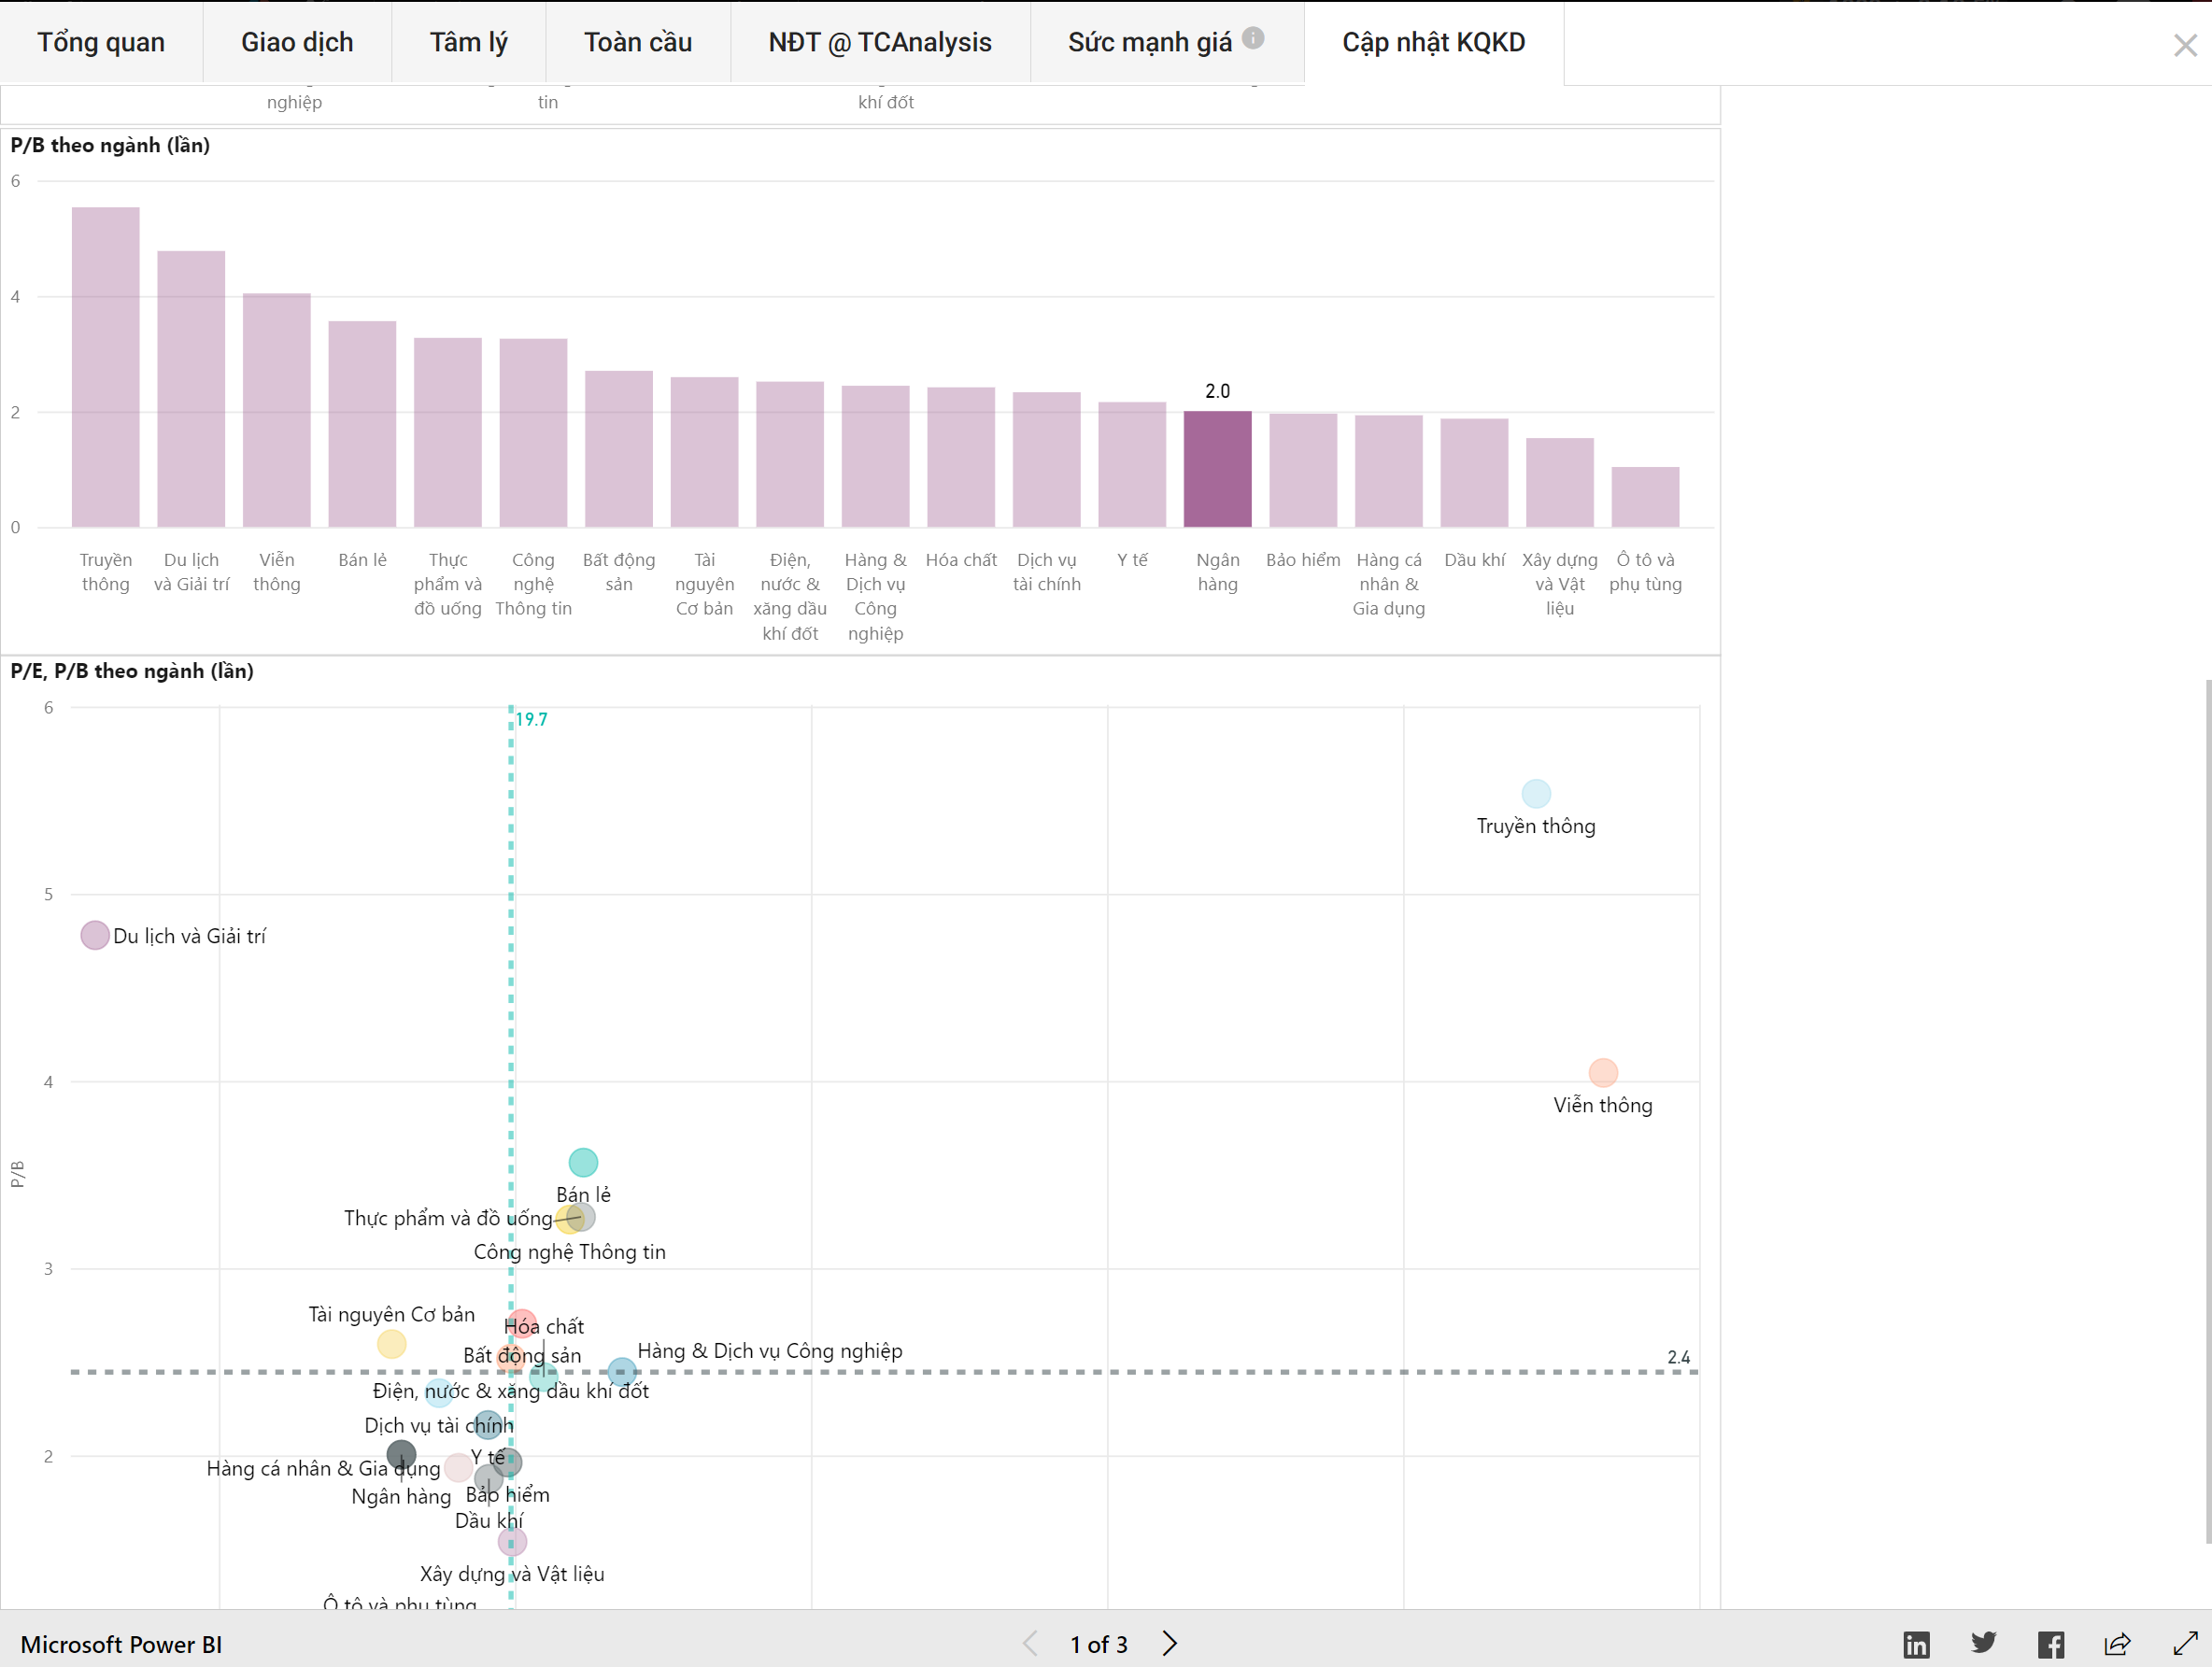Select the Viễn thông P/B bar
2212x1667 pixels.
click(x=277, y=410)
